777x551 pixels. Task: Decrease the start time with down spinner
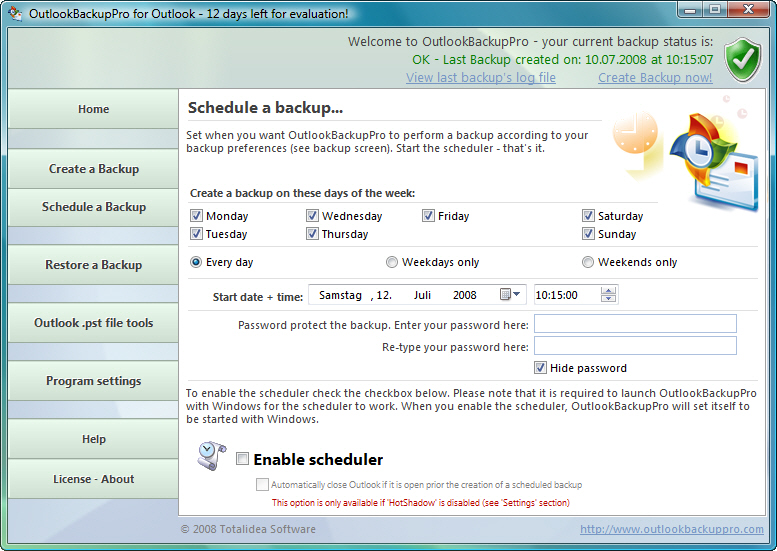609,298
